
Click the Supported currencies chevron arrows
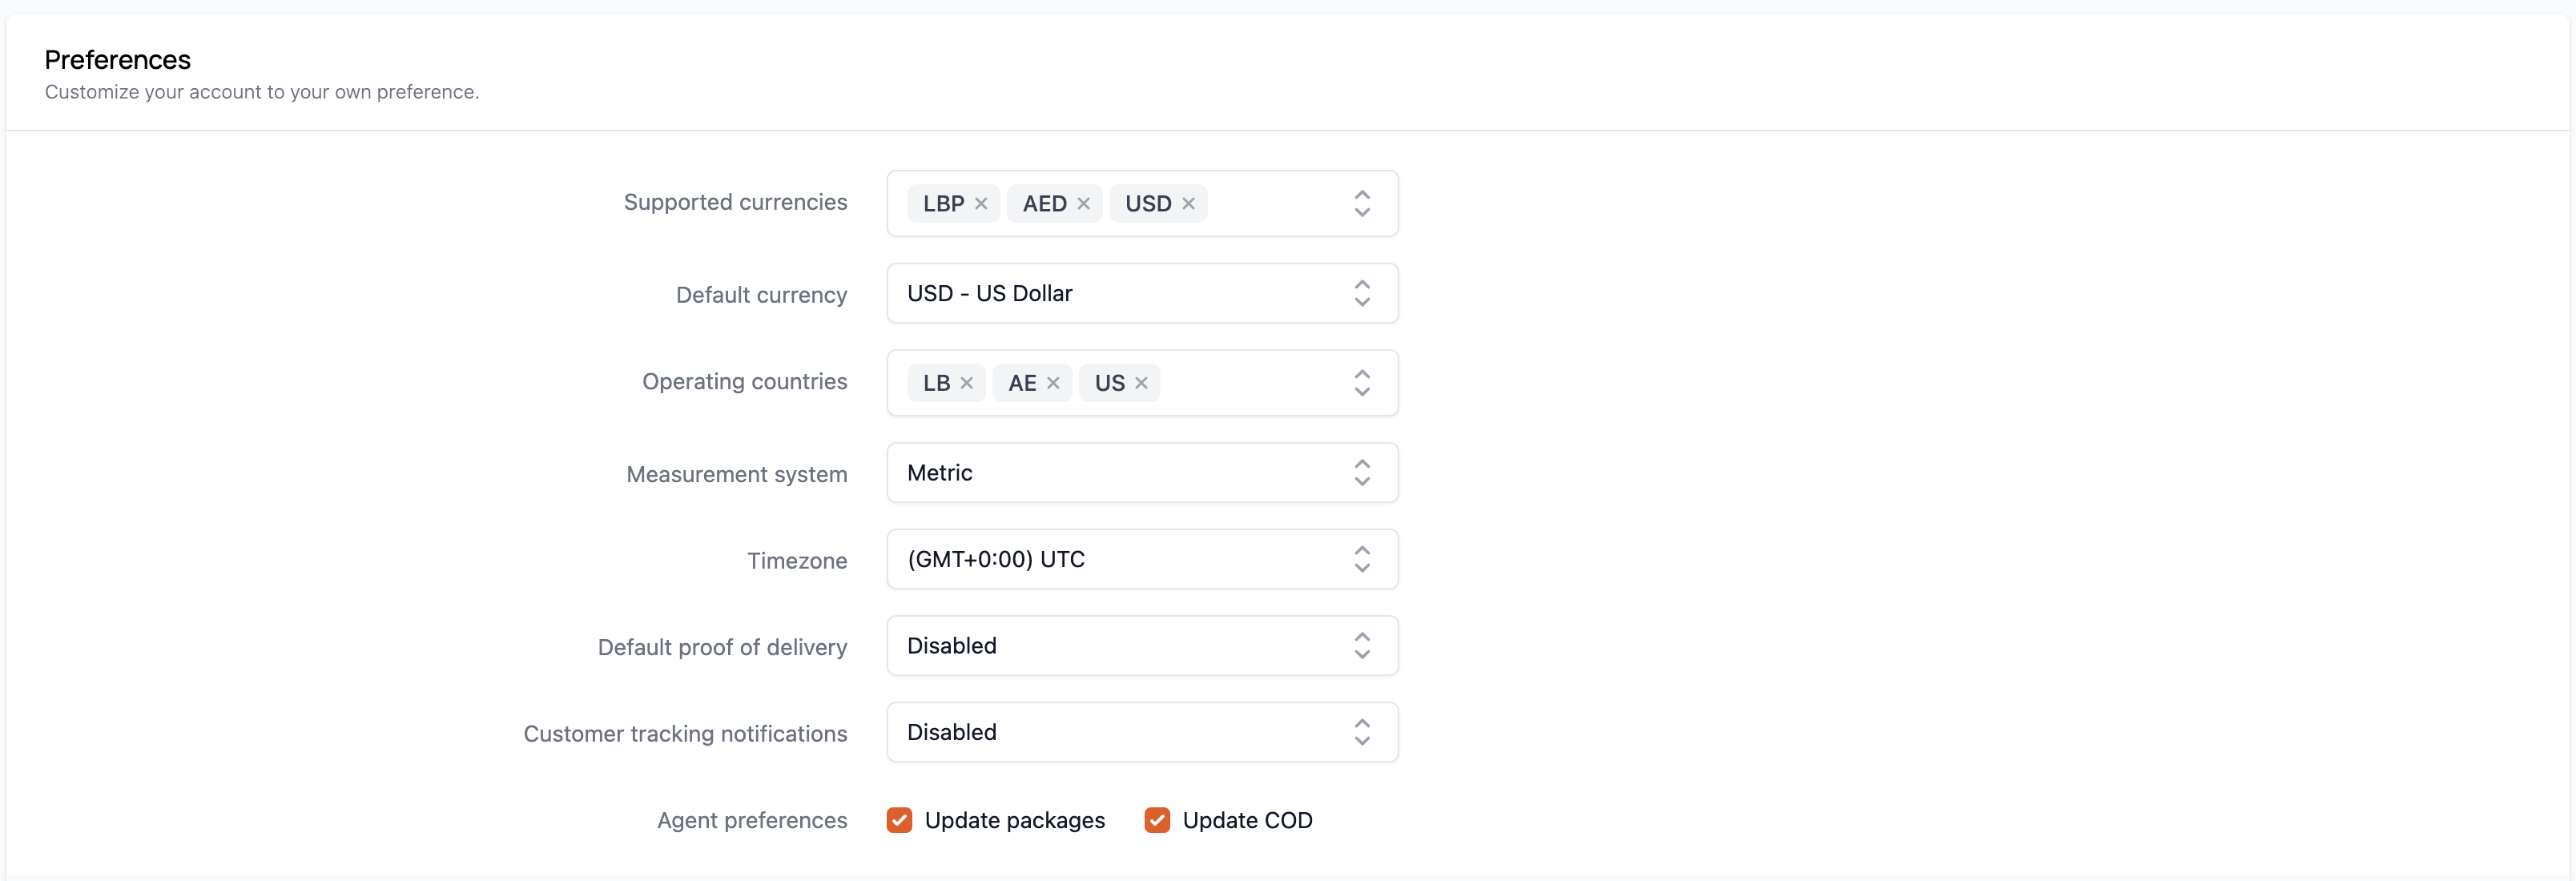point(1361,204)
